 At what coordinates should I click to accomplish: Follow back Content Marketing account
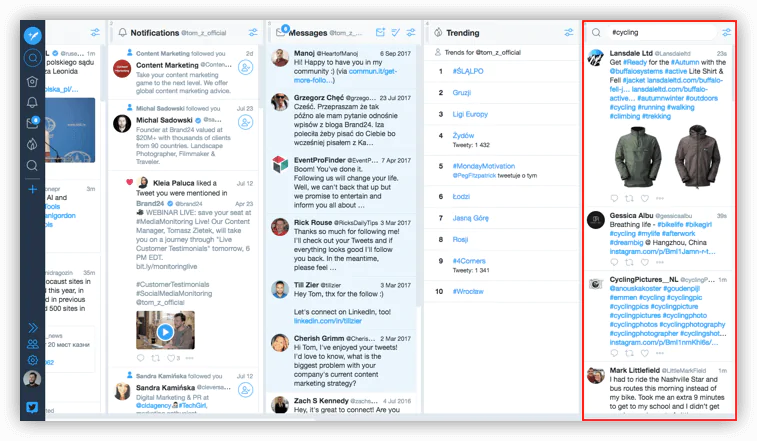coord(245,68)
